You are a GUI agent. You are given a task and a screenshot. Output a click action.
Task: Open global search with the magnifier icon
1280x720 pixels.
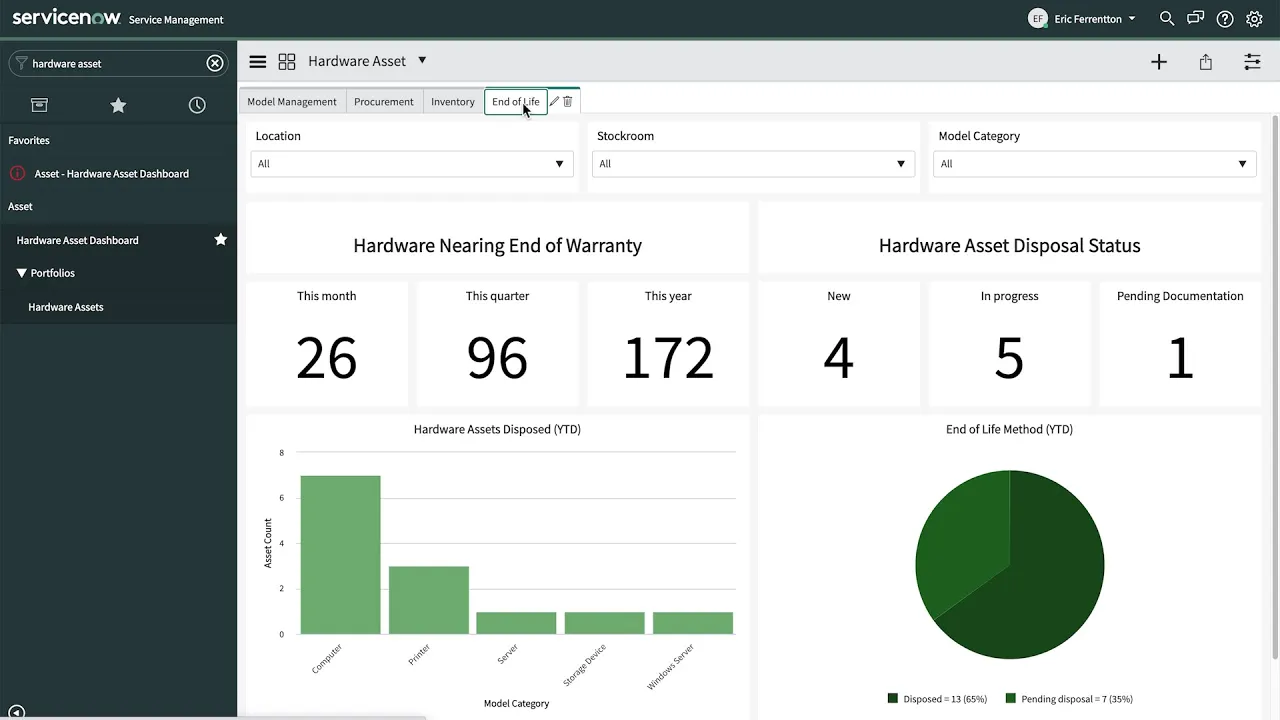pyautogui.click(x=1167, y=18)
